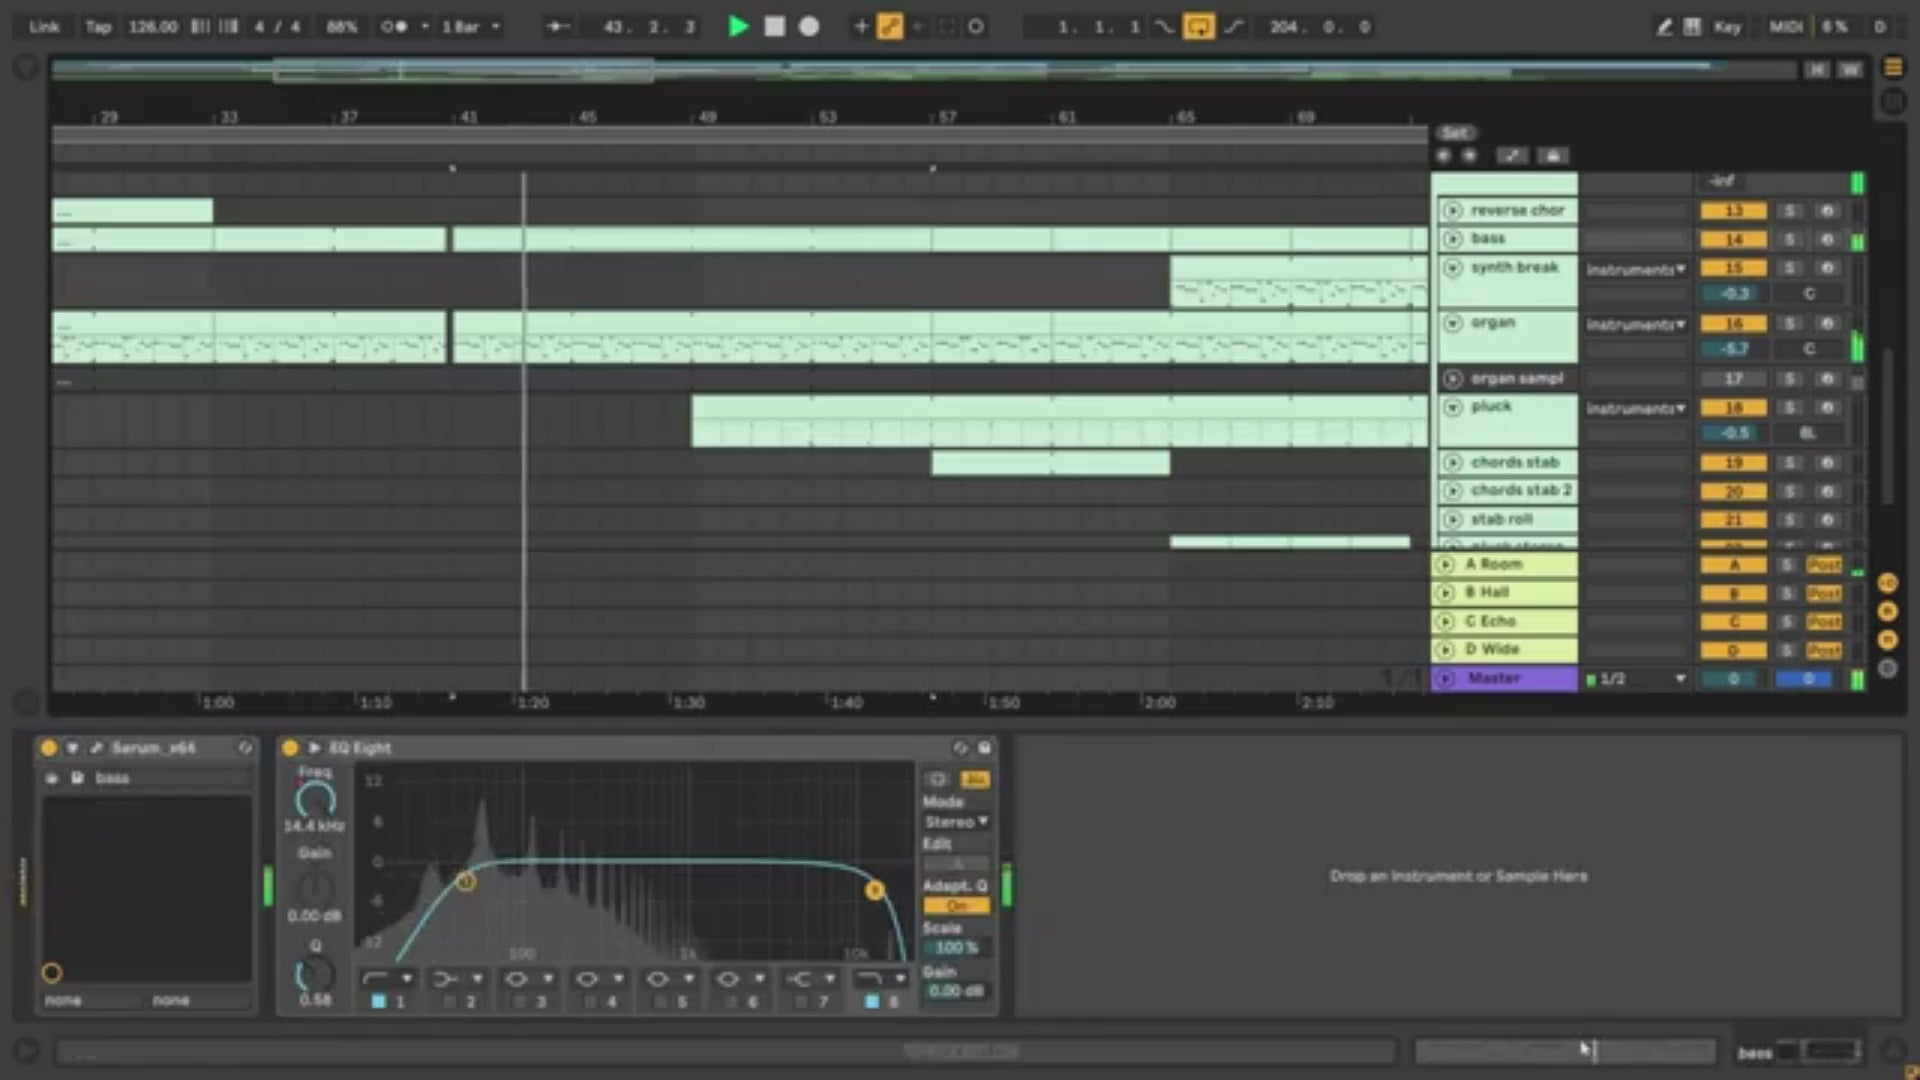Toggle track 13 activator for reverse chor
This screenshot has width=1920, height=1080.
[1733, 211]
